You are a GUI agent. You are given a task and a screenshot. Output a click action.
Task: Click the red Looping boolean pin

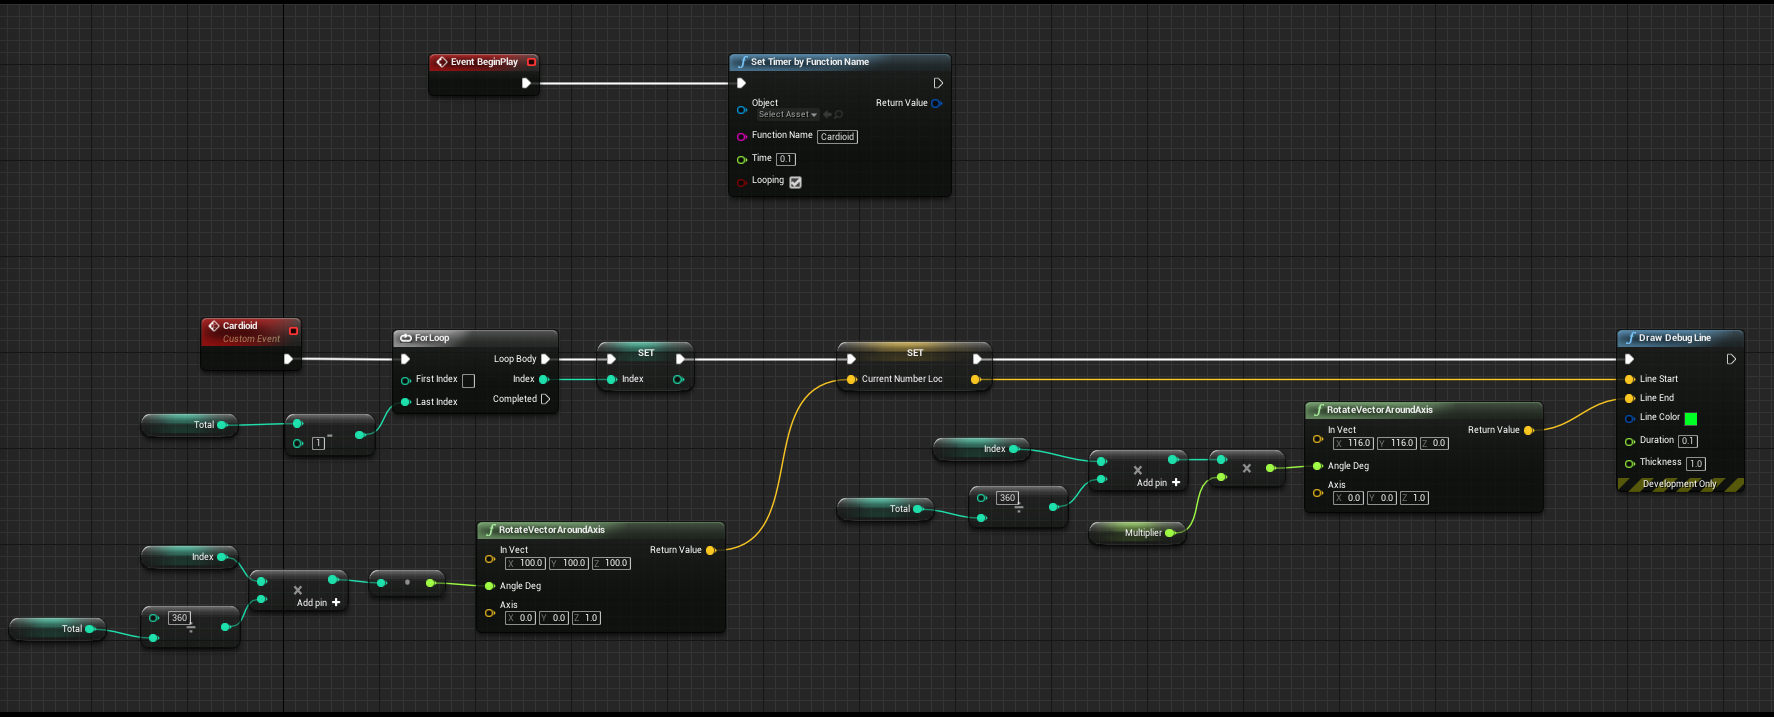(742, 183)
